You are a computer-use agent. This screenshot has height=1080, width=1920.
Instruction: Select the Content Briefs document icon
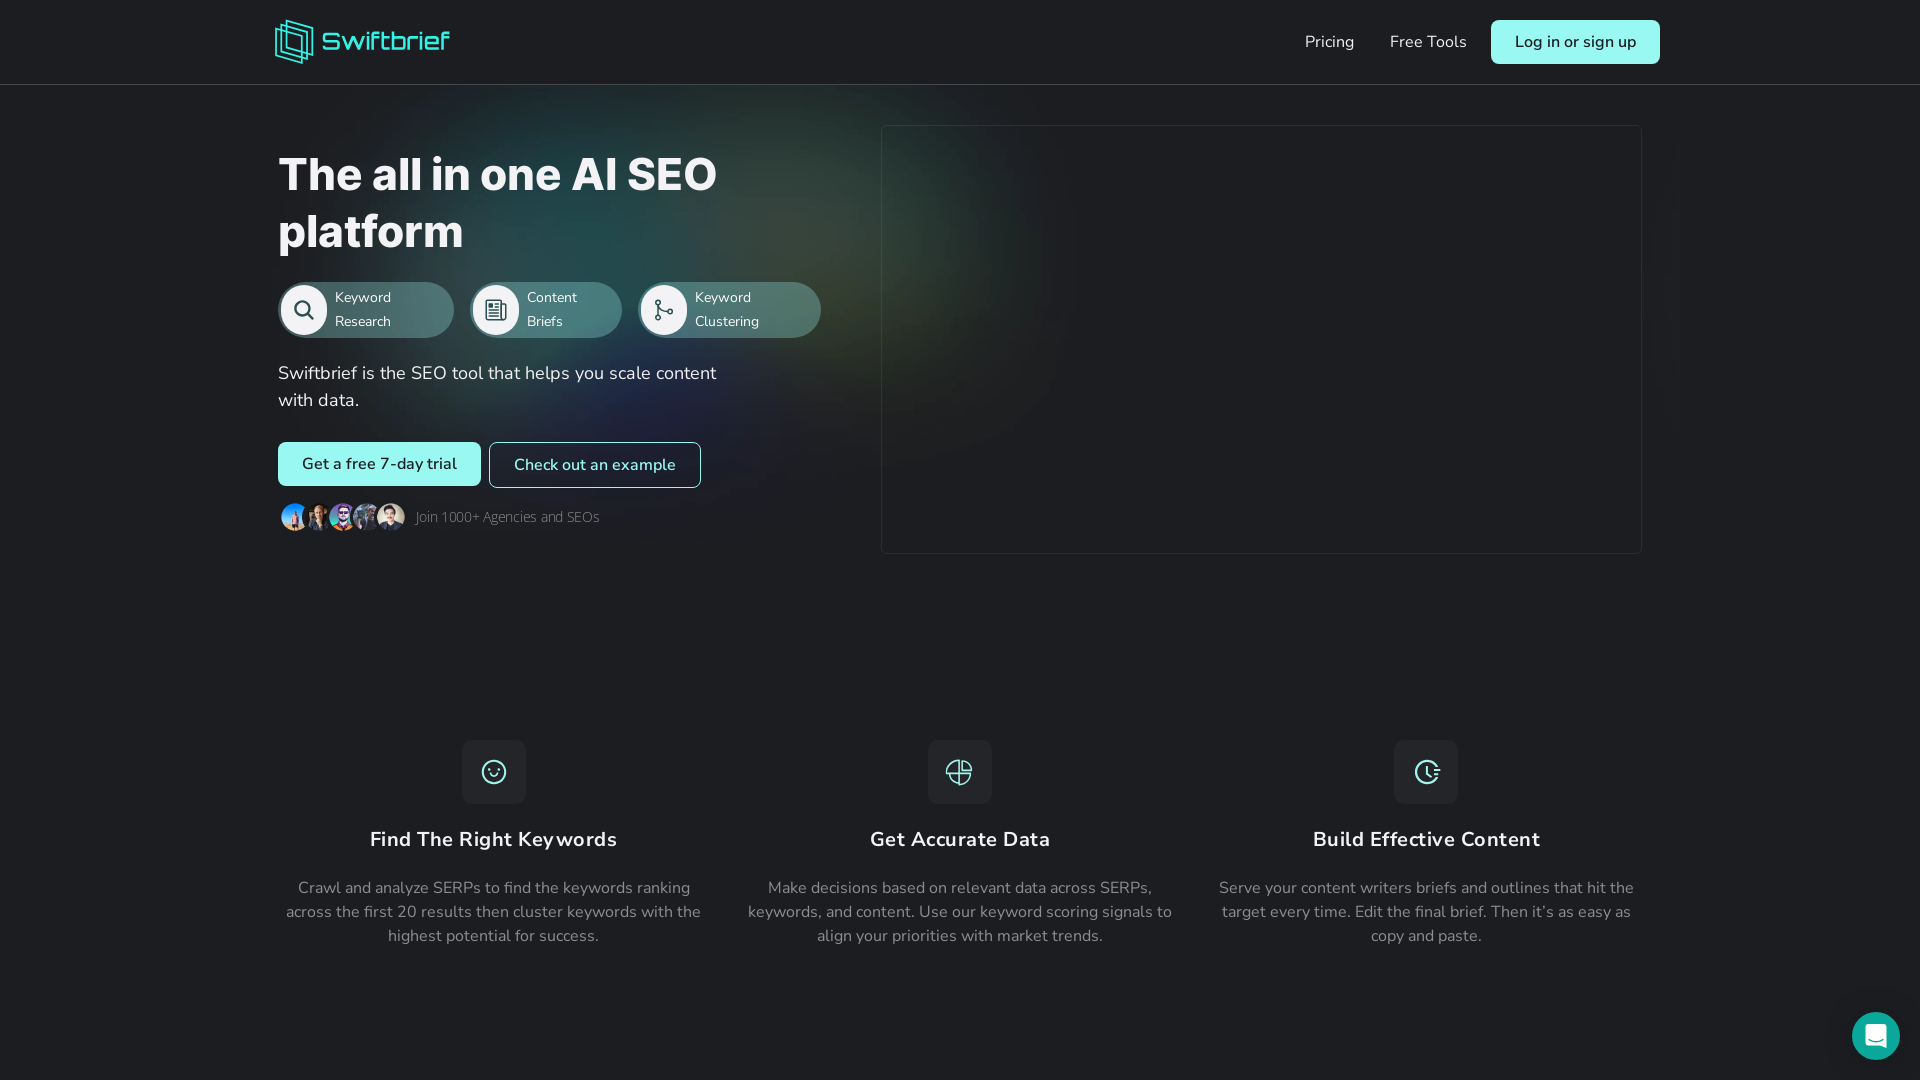(496, 310)
